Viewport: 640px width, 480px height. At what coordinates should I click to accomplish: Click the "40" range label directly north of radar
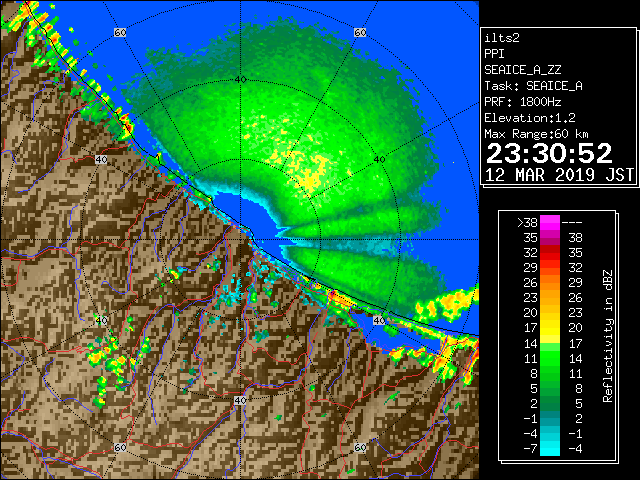[240, 79]
